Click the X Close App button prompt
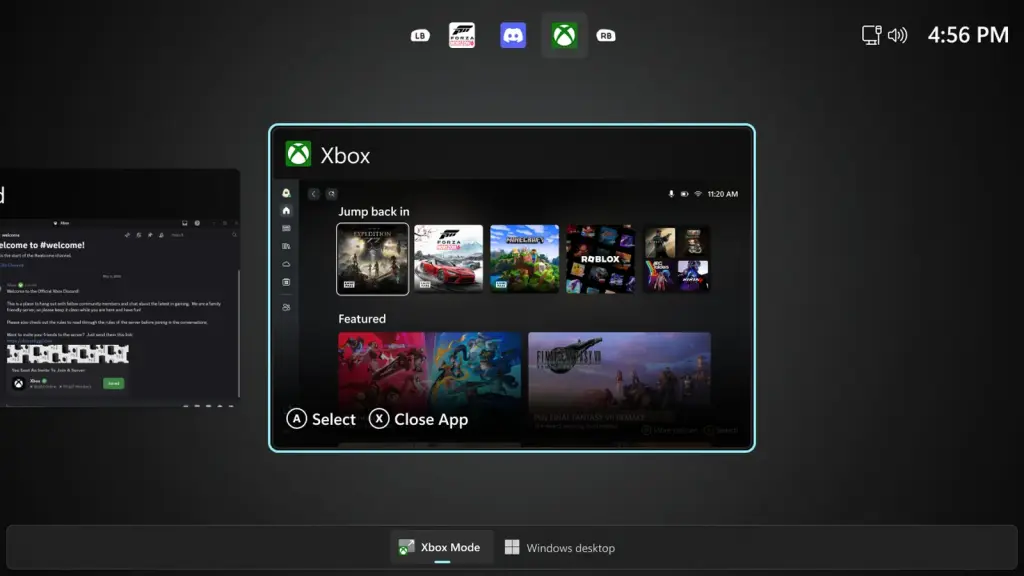 pyautogui.click(x=418, y=419)
